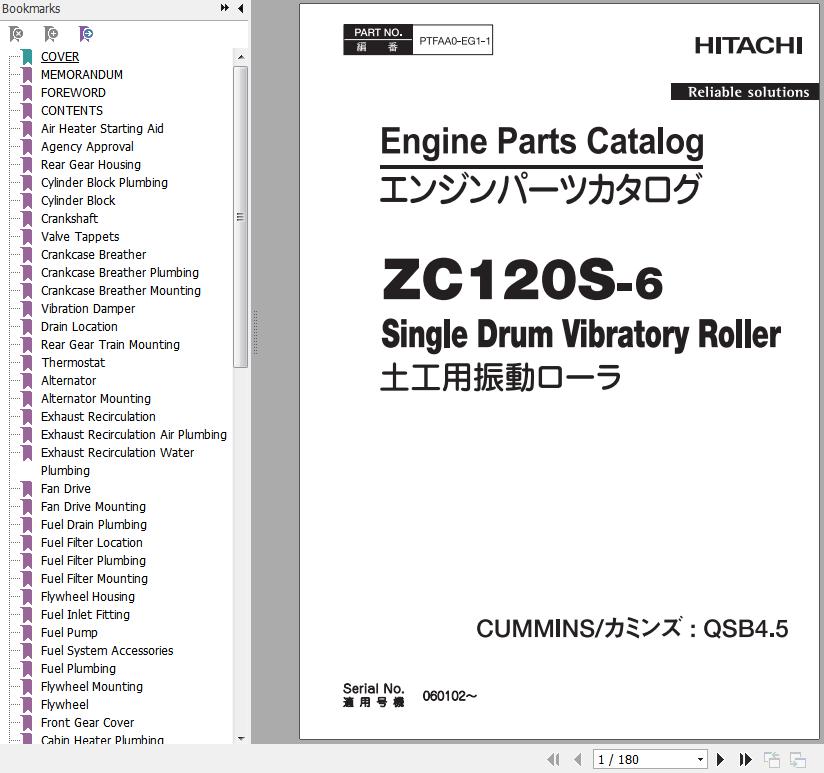The image size is (824, 773).
Task: Open Fuel Drain Plumbing bookmark
Action: [x=94, y=524]
